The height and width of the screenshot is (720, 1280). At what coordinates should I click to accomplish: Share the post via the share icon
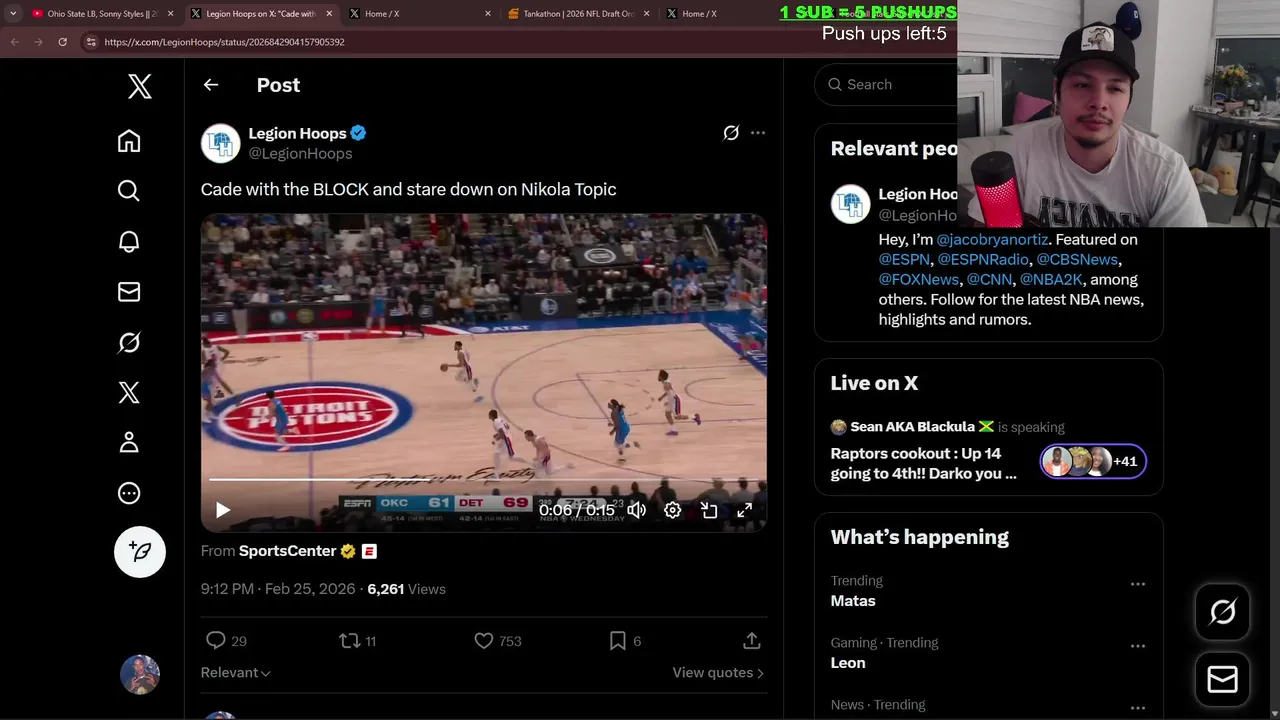pos(752,641)
